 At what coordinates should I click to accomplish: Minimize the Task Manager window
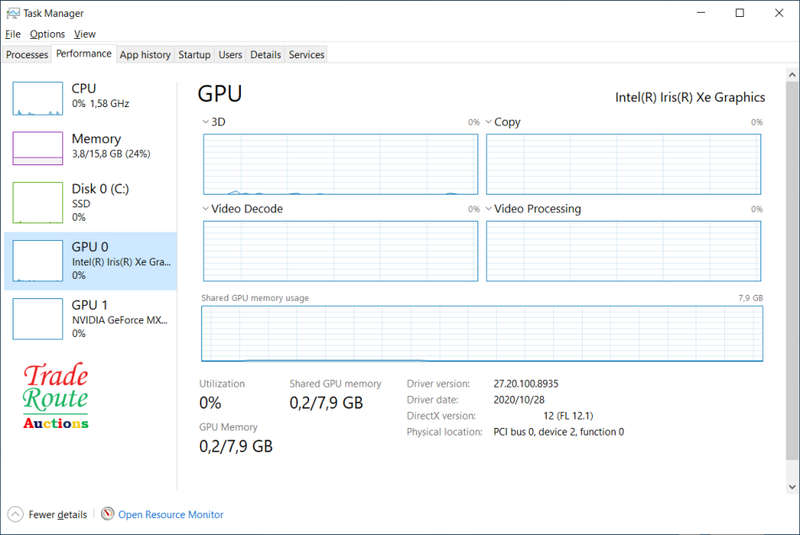(x=701, y=13)
